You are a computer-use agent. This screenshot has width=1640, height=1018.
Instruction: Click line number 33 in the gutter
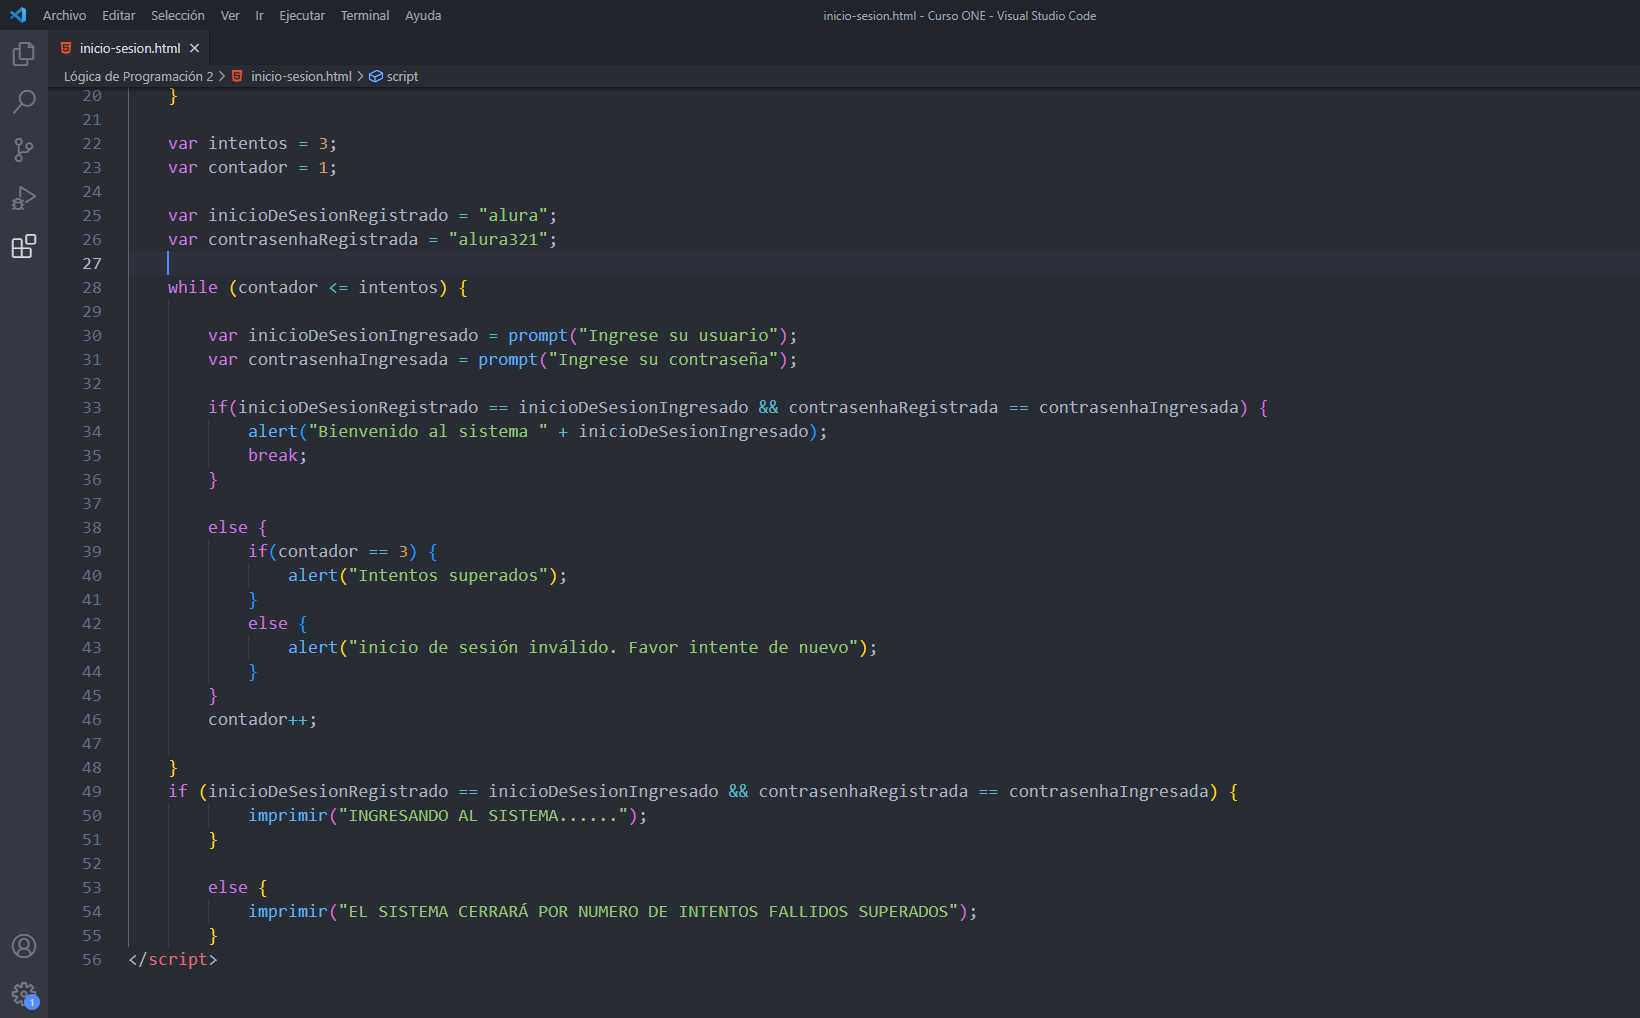92,408
